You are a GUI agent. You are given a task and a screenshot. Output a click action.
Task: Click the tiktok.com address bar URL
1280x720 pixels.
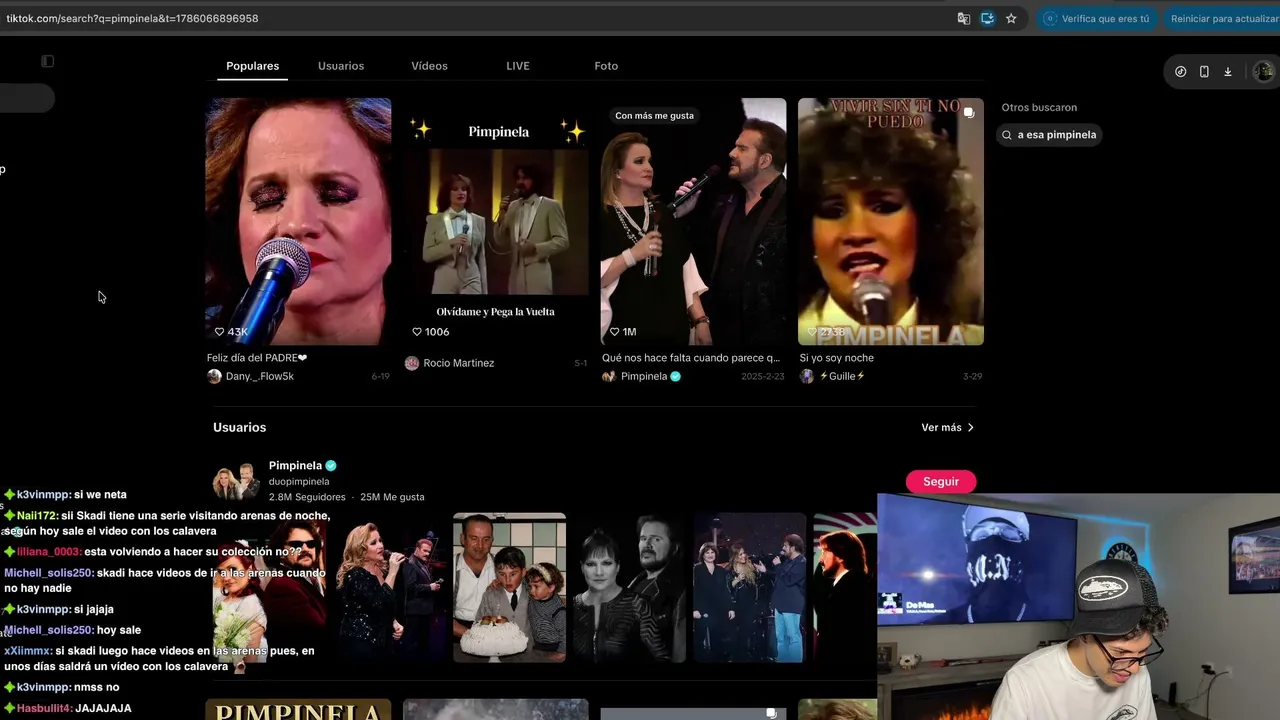click(x=132, y=18)
